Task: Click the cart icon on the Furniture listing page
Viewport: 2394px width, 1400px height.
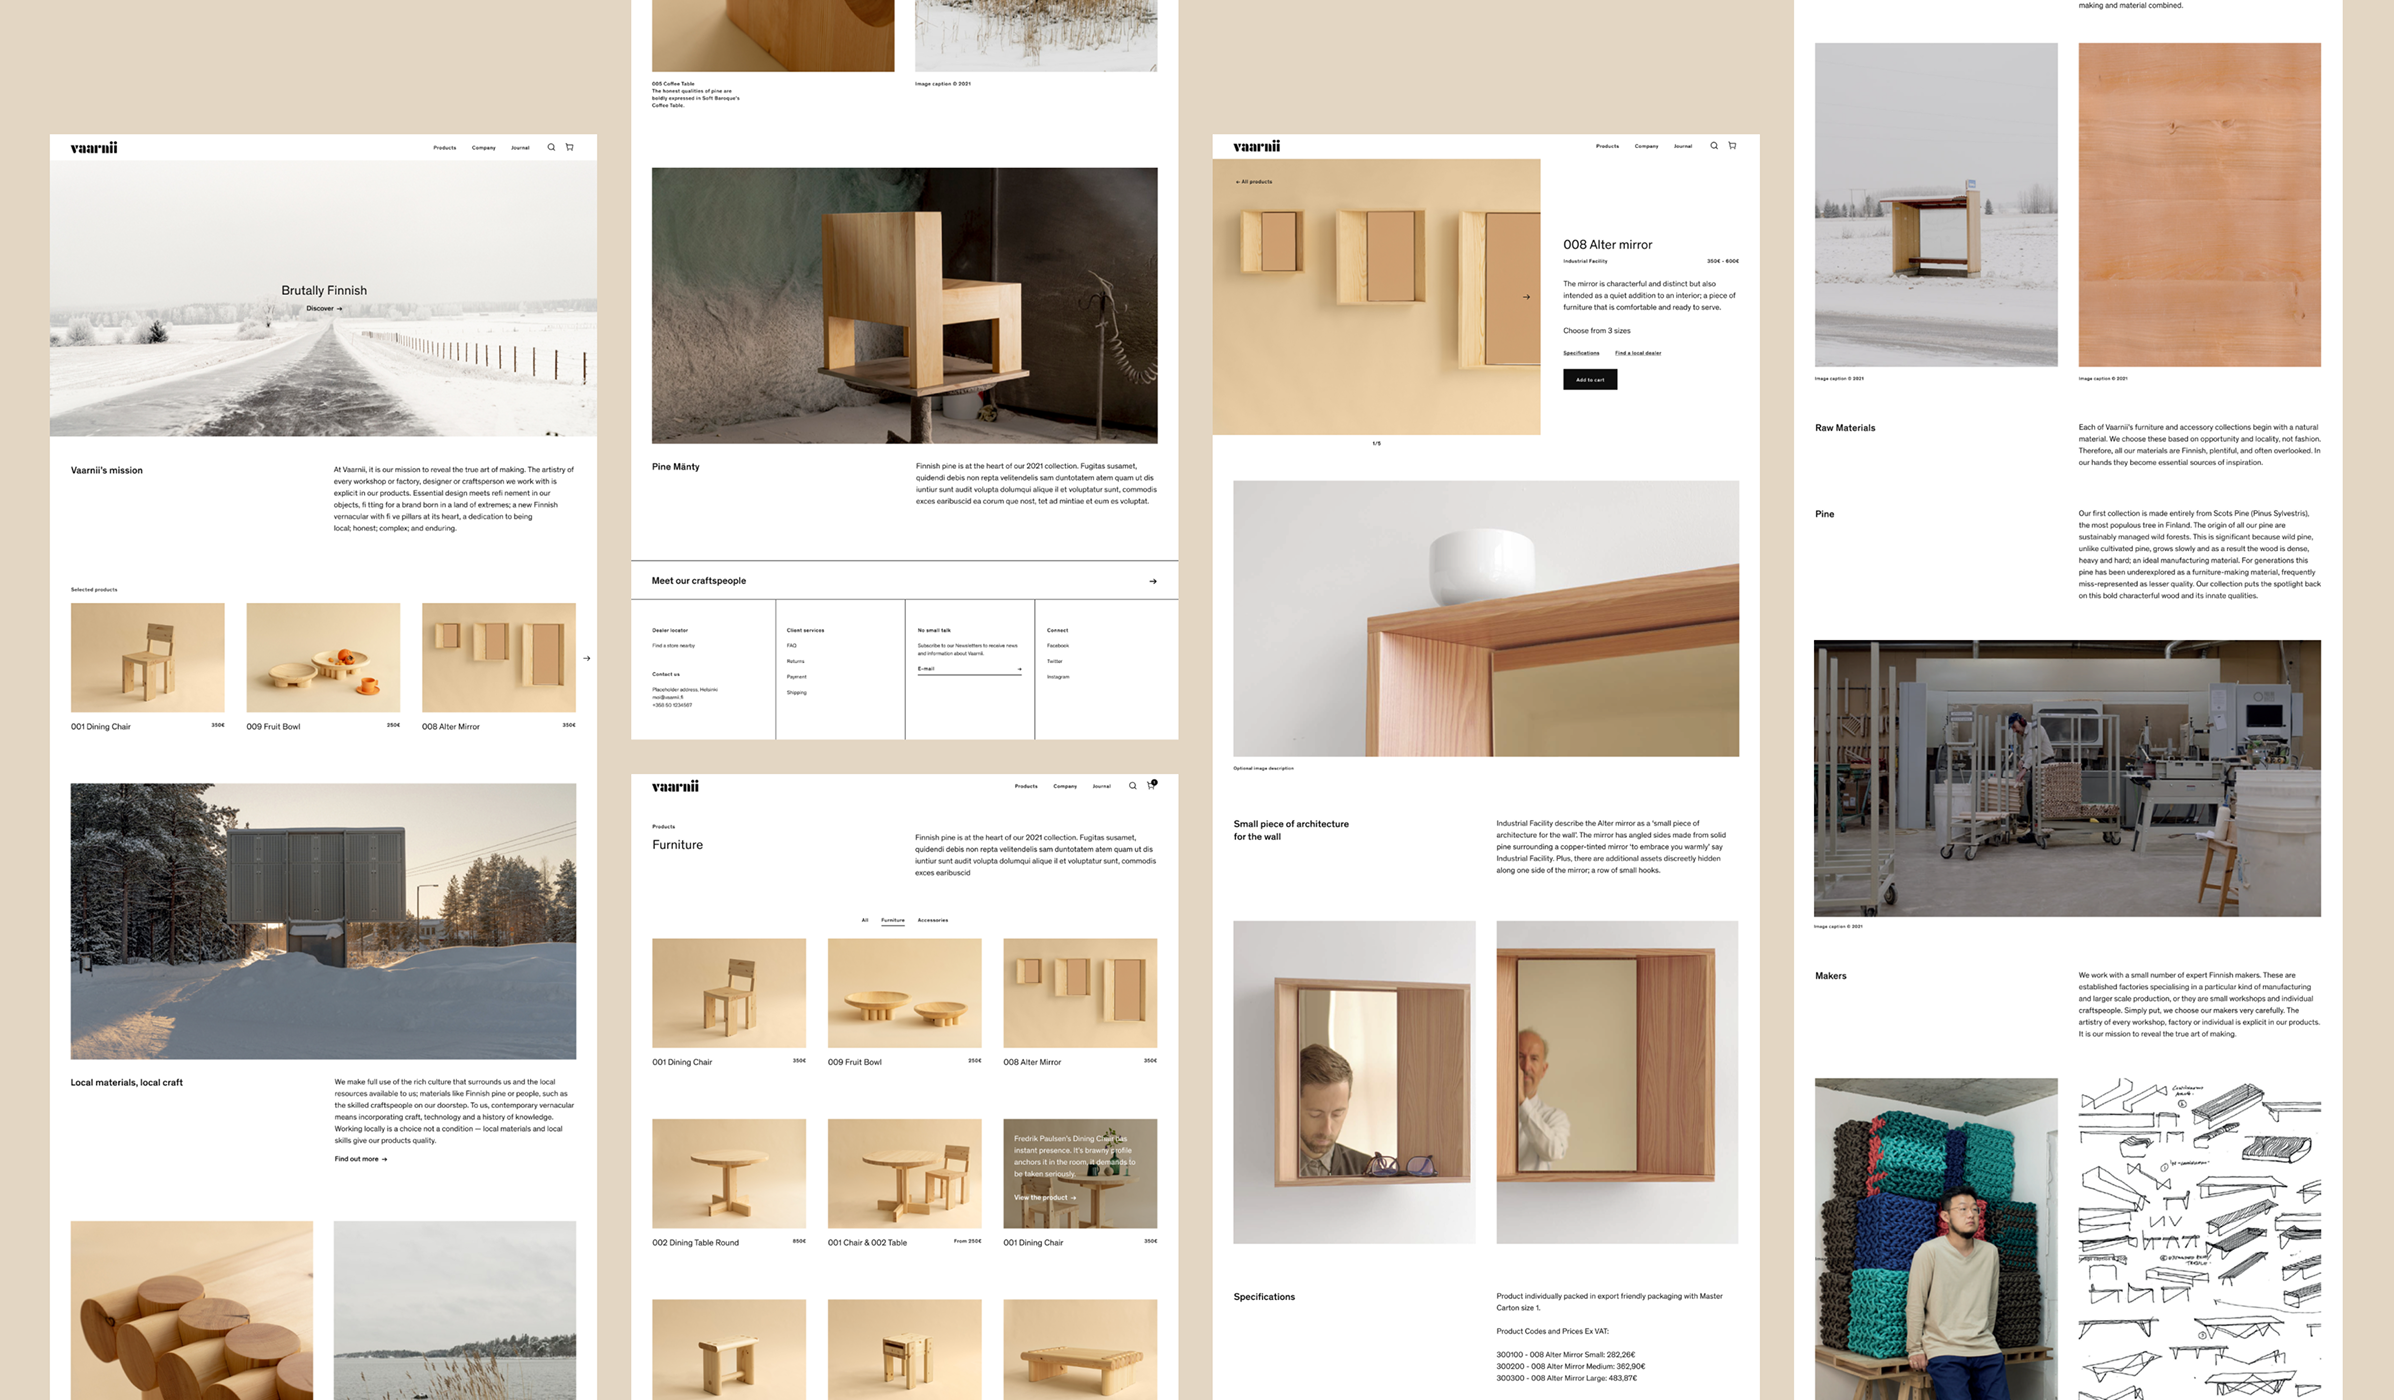Action: click(x=1150, y=786)
